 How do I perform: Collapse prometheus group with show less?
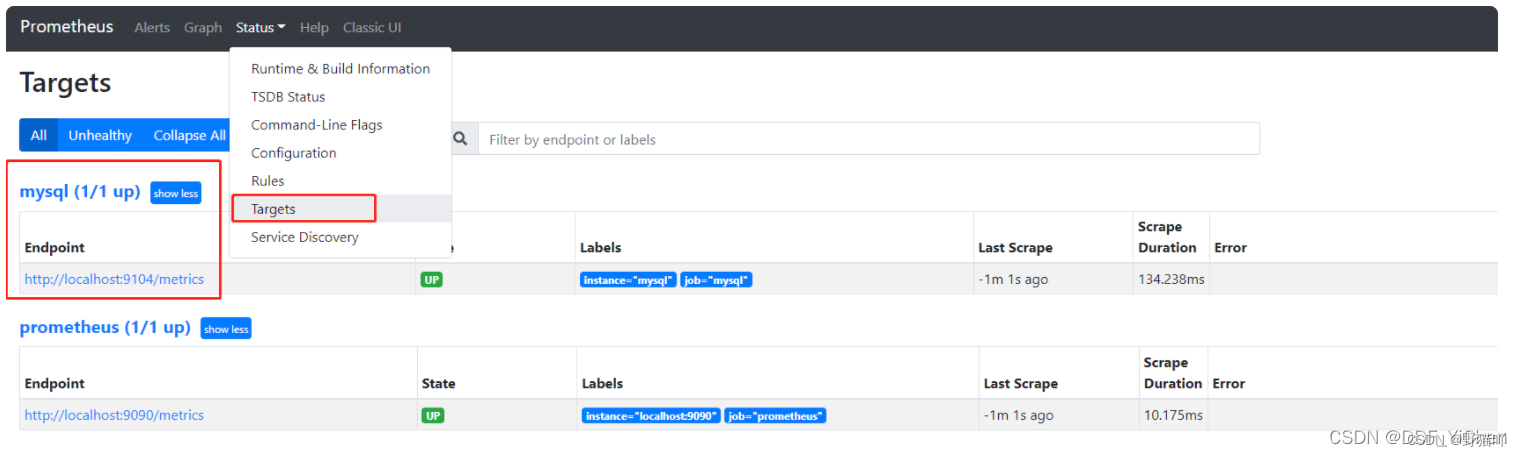pos(226,328)
